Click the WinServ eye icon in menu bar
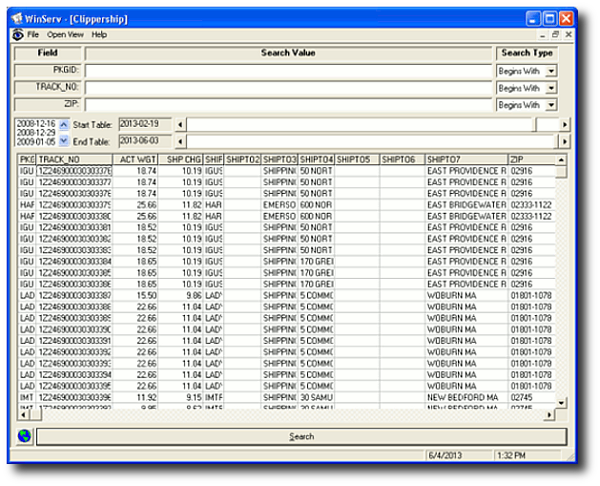600x486 pixels. pyautogui.click(x=18, y=35)
